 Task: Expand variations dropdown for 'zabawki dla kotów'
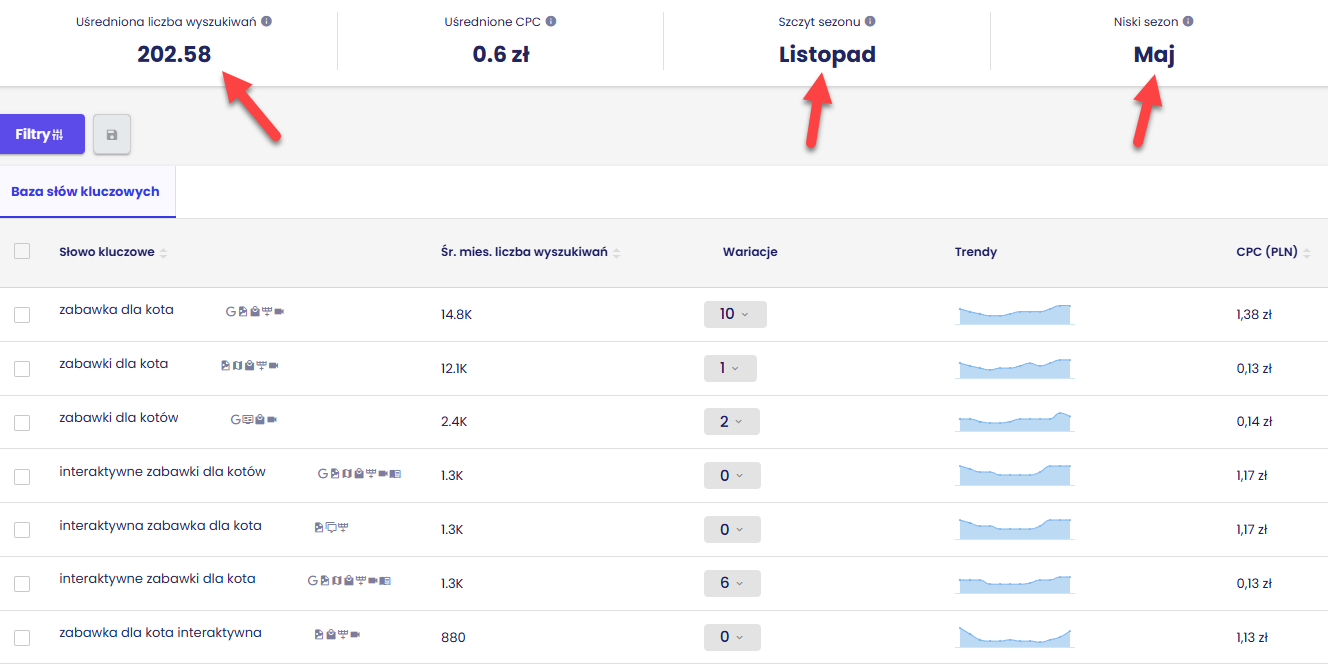pyautogui.click(x=732, y=422)
